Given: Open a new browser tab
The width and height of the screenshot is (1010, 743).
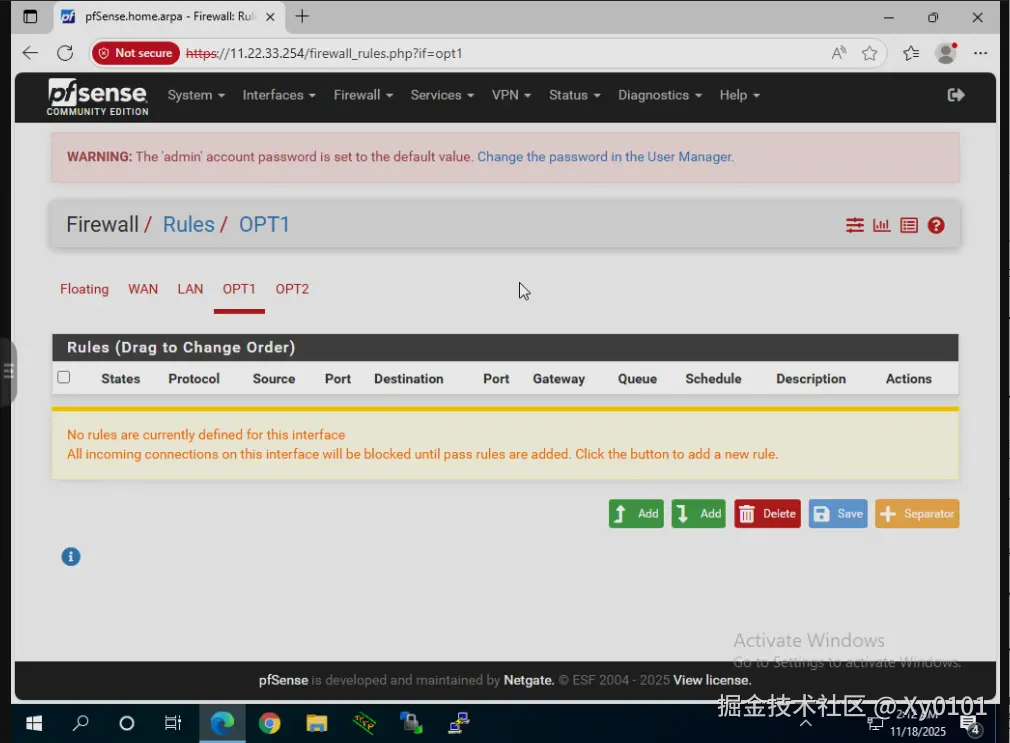Looking at the screenshot, I should (302, 17).
